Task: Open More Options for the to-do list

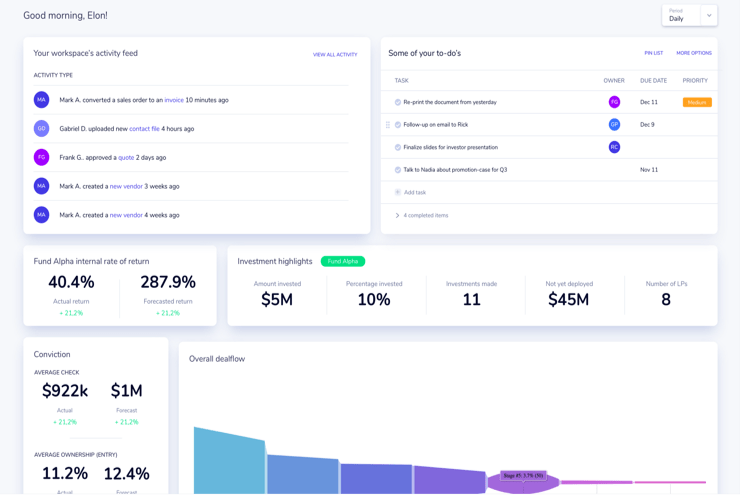Action: click(693, 53)
